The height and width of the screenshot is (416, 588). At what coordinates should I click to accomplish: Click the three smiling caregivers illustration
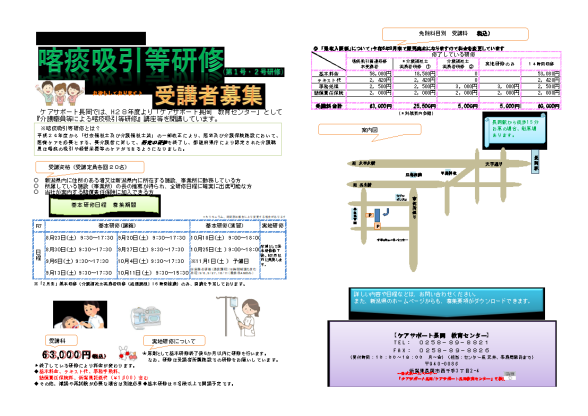58,93
